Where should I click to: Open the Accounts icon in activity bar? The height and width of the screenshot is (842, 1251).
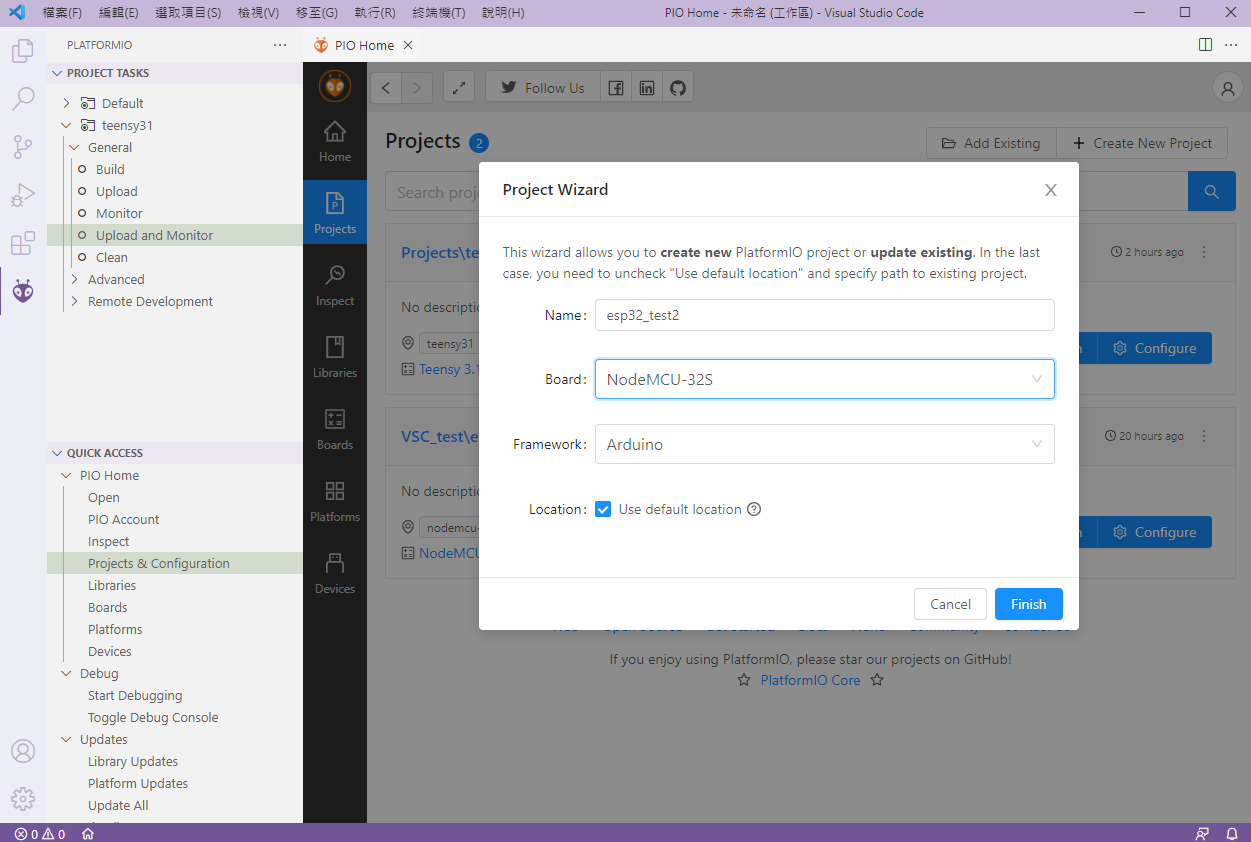(x=23, y=751)
